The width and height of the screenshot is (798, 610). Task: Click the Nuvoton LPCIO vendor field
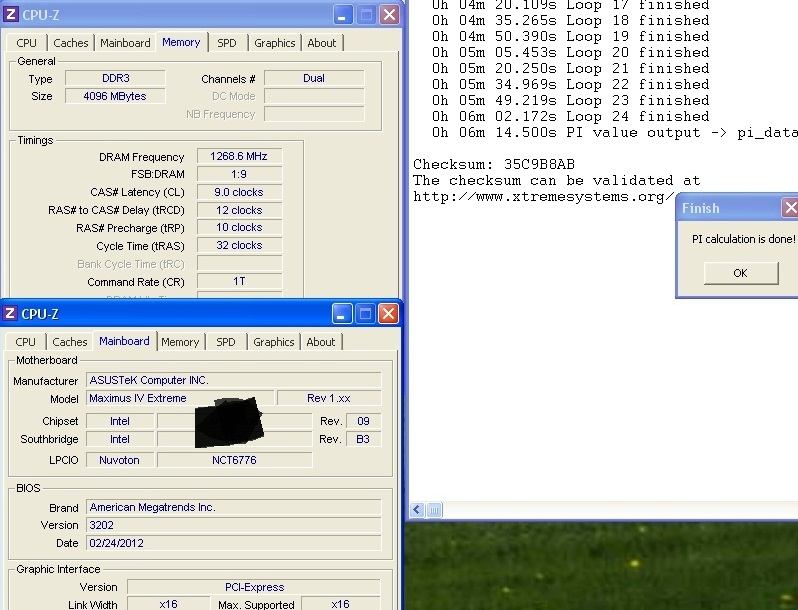(x=120, y=460)
